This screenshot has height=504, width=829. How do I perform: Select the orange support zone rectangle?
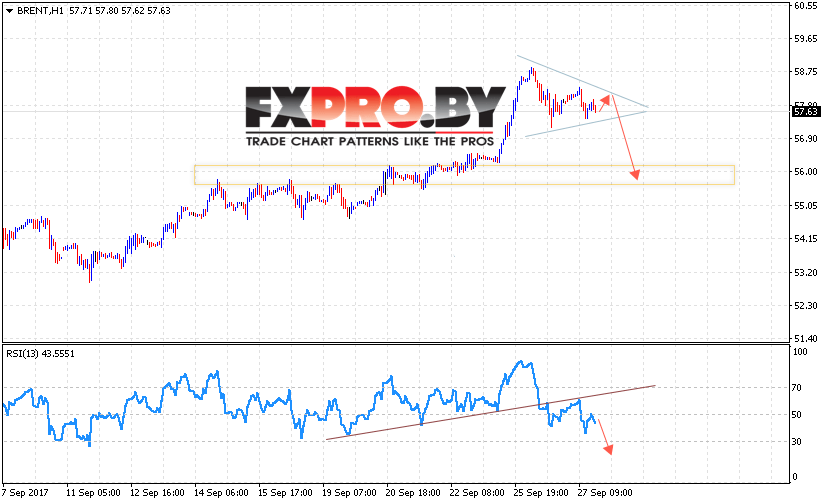point(464,175)
